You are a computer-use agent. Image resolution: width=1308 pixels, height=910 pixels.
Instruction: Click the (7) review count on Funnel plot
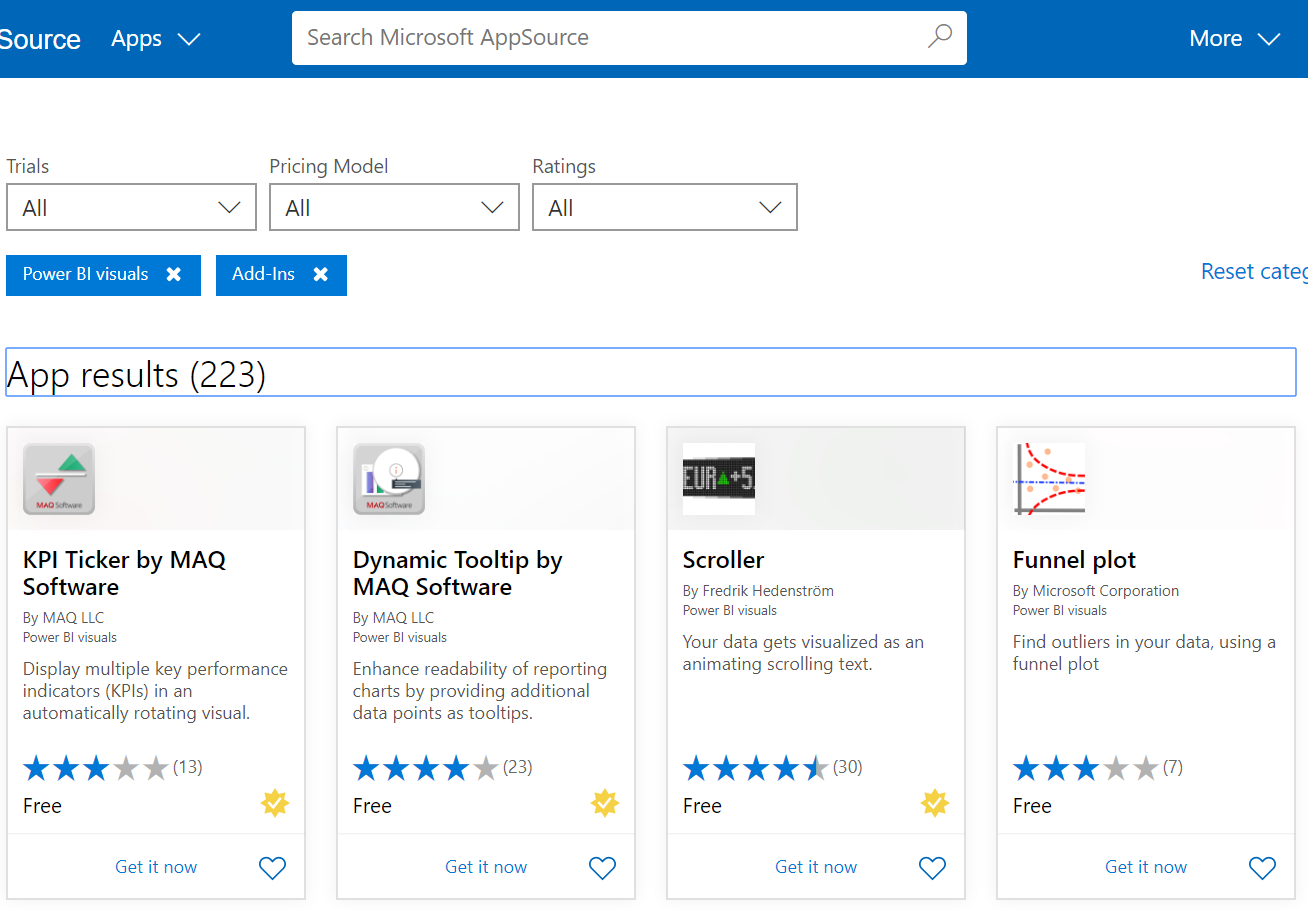tap(1173, 767)
